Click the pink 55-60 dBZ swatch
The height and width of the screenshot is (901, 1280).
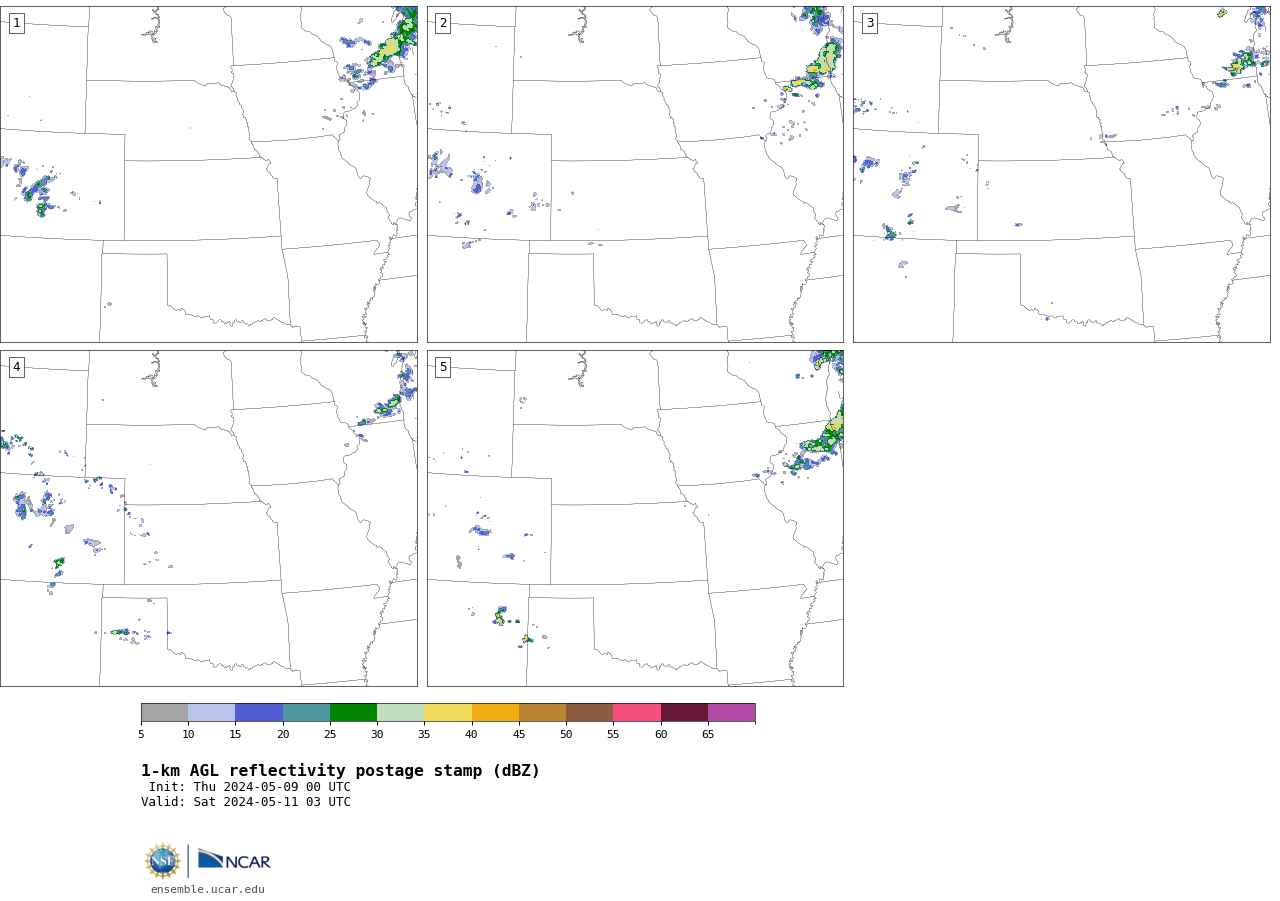637,712
